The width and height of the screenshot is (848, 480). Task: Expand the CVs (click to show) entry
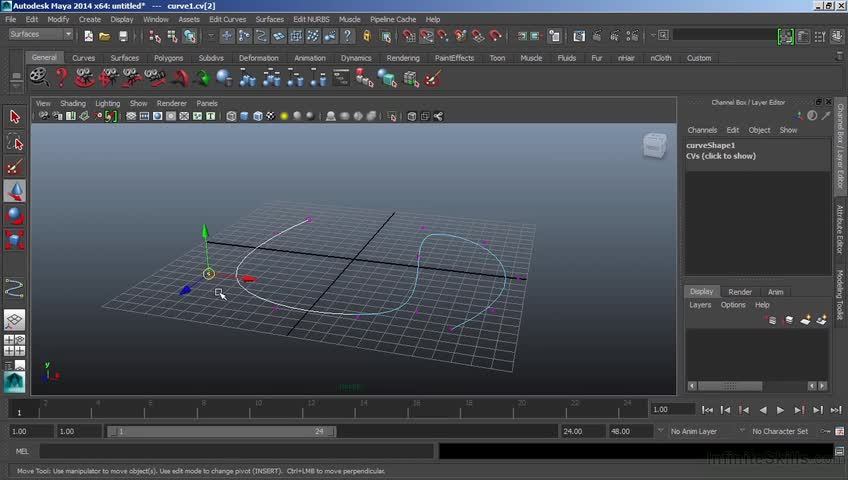(x=720, y=156)
